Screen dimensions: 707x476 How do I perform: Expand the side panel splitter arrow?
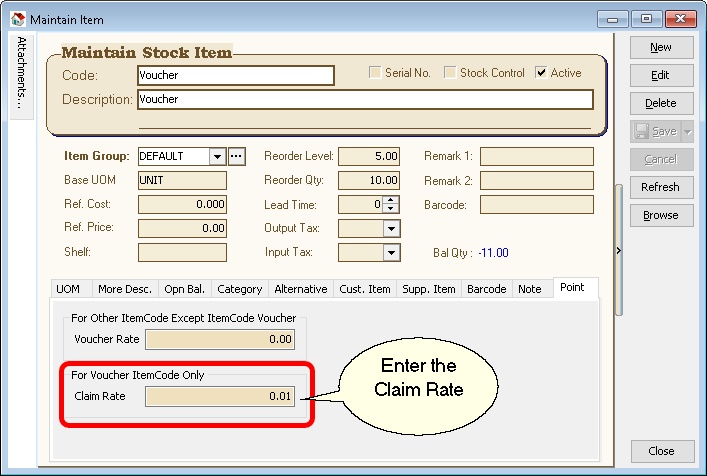[x=618, y=252]
